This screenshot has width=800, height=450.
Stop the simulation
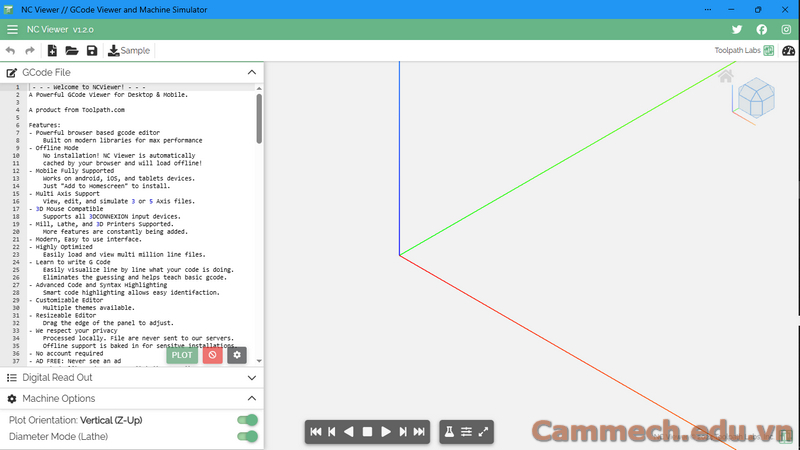pyautogui.click(x=367, y=432)
